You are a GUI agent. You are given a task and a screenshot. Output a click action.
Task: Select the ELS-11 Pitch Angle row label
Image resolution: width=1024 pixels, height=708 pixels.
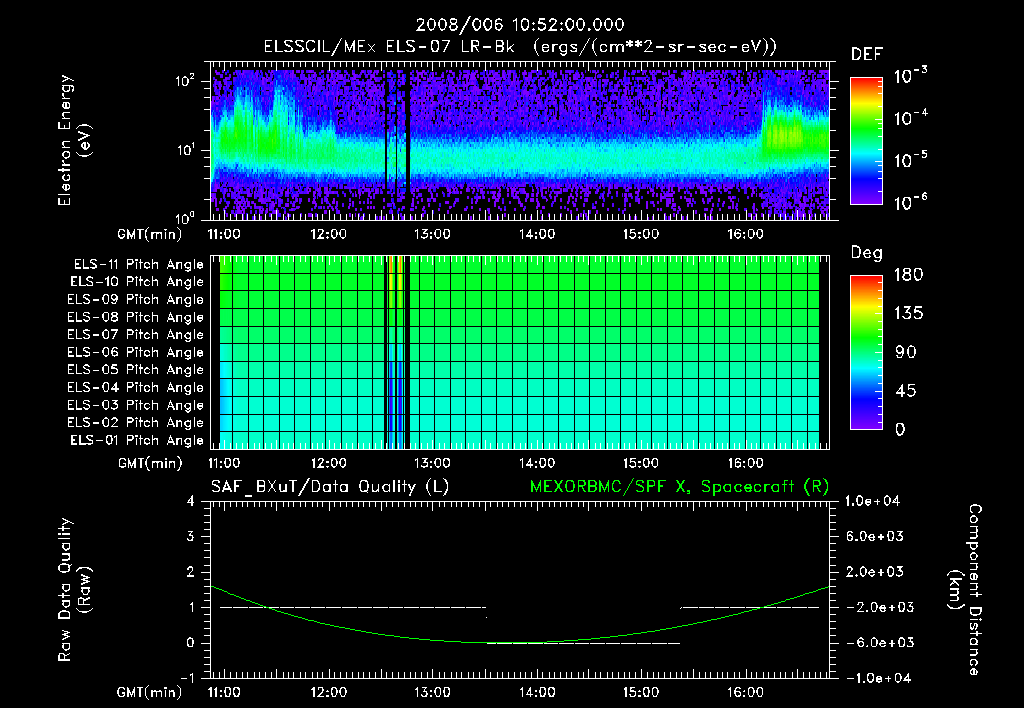(x=138, y=265)
